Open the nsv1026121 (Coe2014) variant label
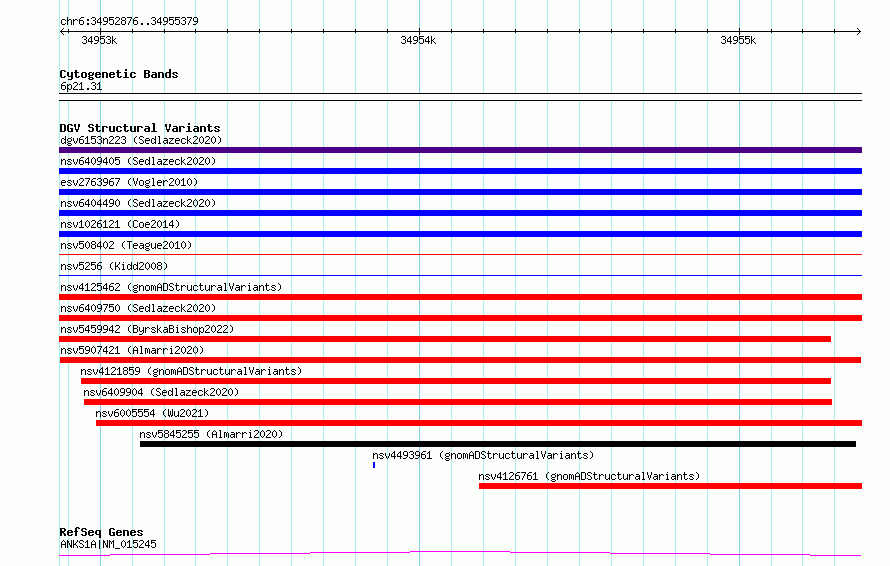The width and height of the screenshot is (890, 566). (120, 224)
